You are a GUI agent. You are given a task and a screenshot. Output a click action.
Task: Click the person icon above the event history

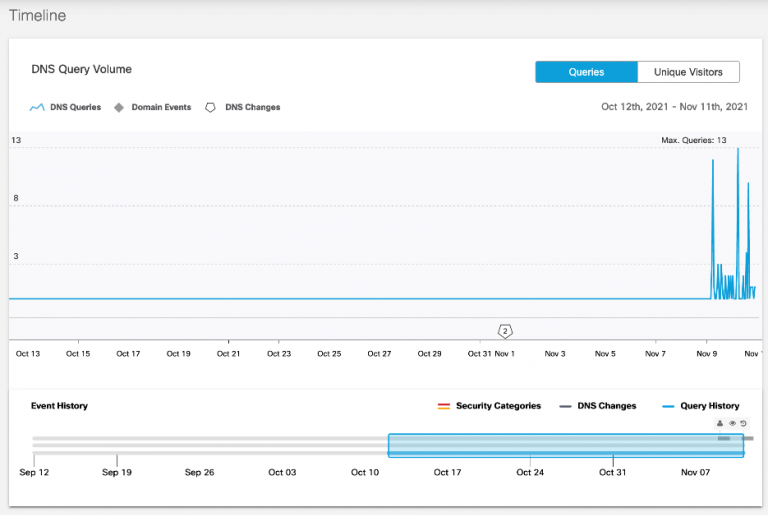[x=720, y=424]
